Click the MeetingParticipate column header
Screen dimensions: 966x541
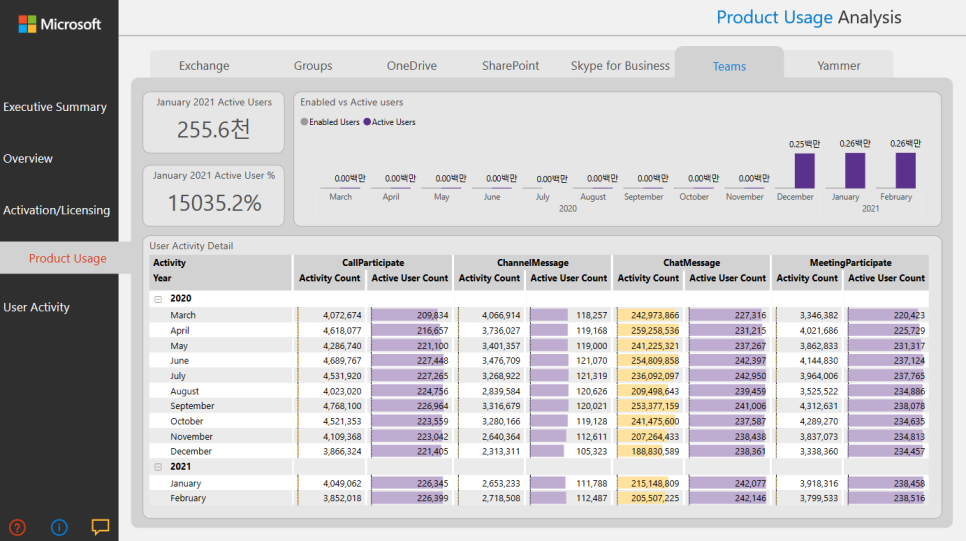850,262
